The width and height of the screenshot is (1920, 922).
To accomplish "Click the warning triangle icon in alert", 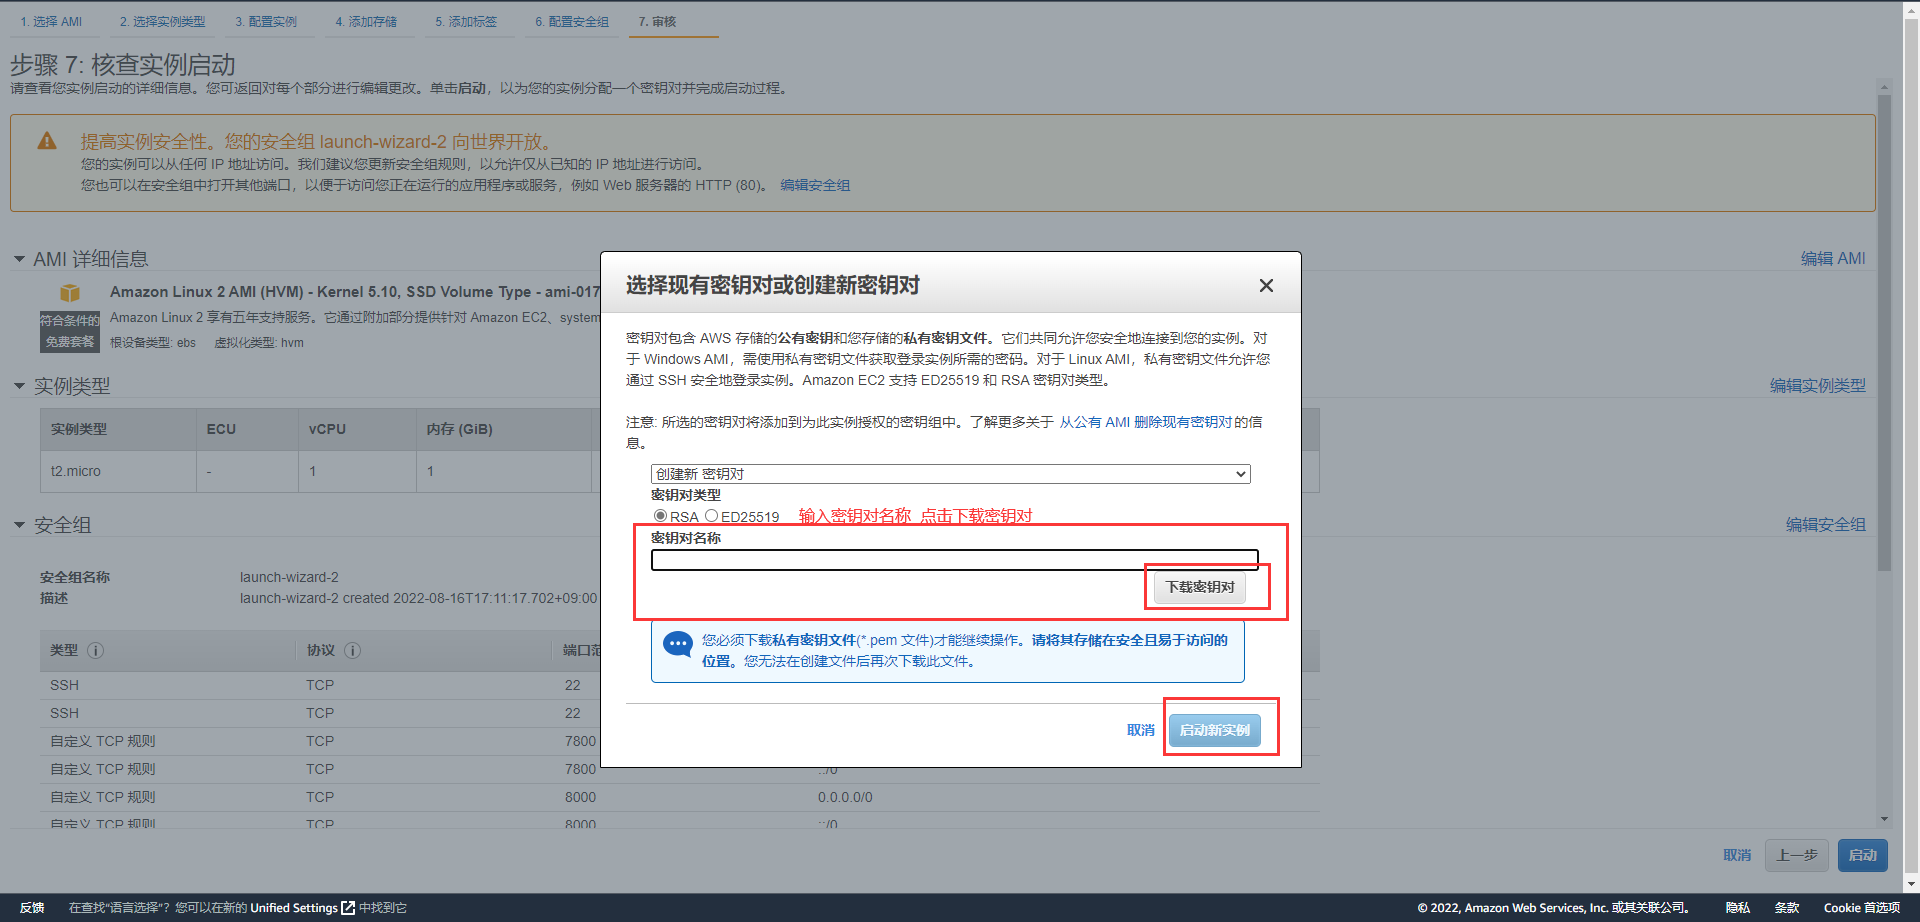I will (47, 142).
